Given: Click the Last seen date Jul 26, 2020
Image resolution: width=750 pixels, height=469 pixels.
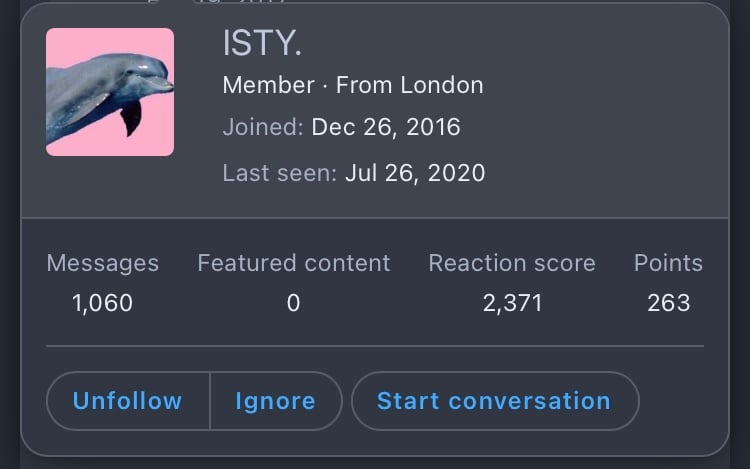Looking at the screenshot, I should (x=415, y=173).
